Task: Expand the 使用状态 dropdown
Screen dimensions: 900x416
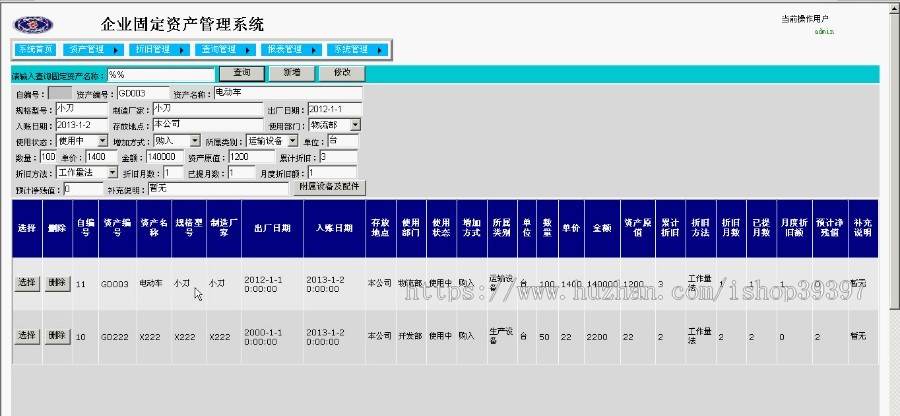Action: coord(102,141)
